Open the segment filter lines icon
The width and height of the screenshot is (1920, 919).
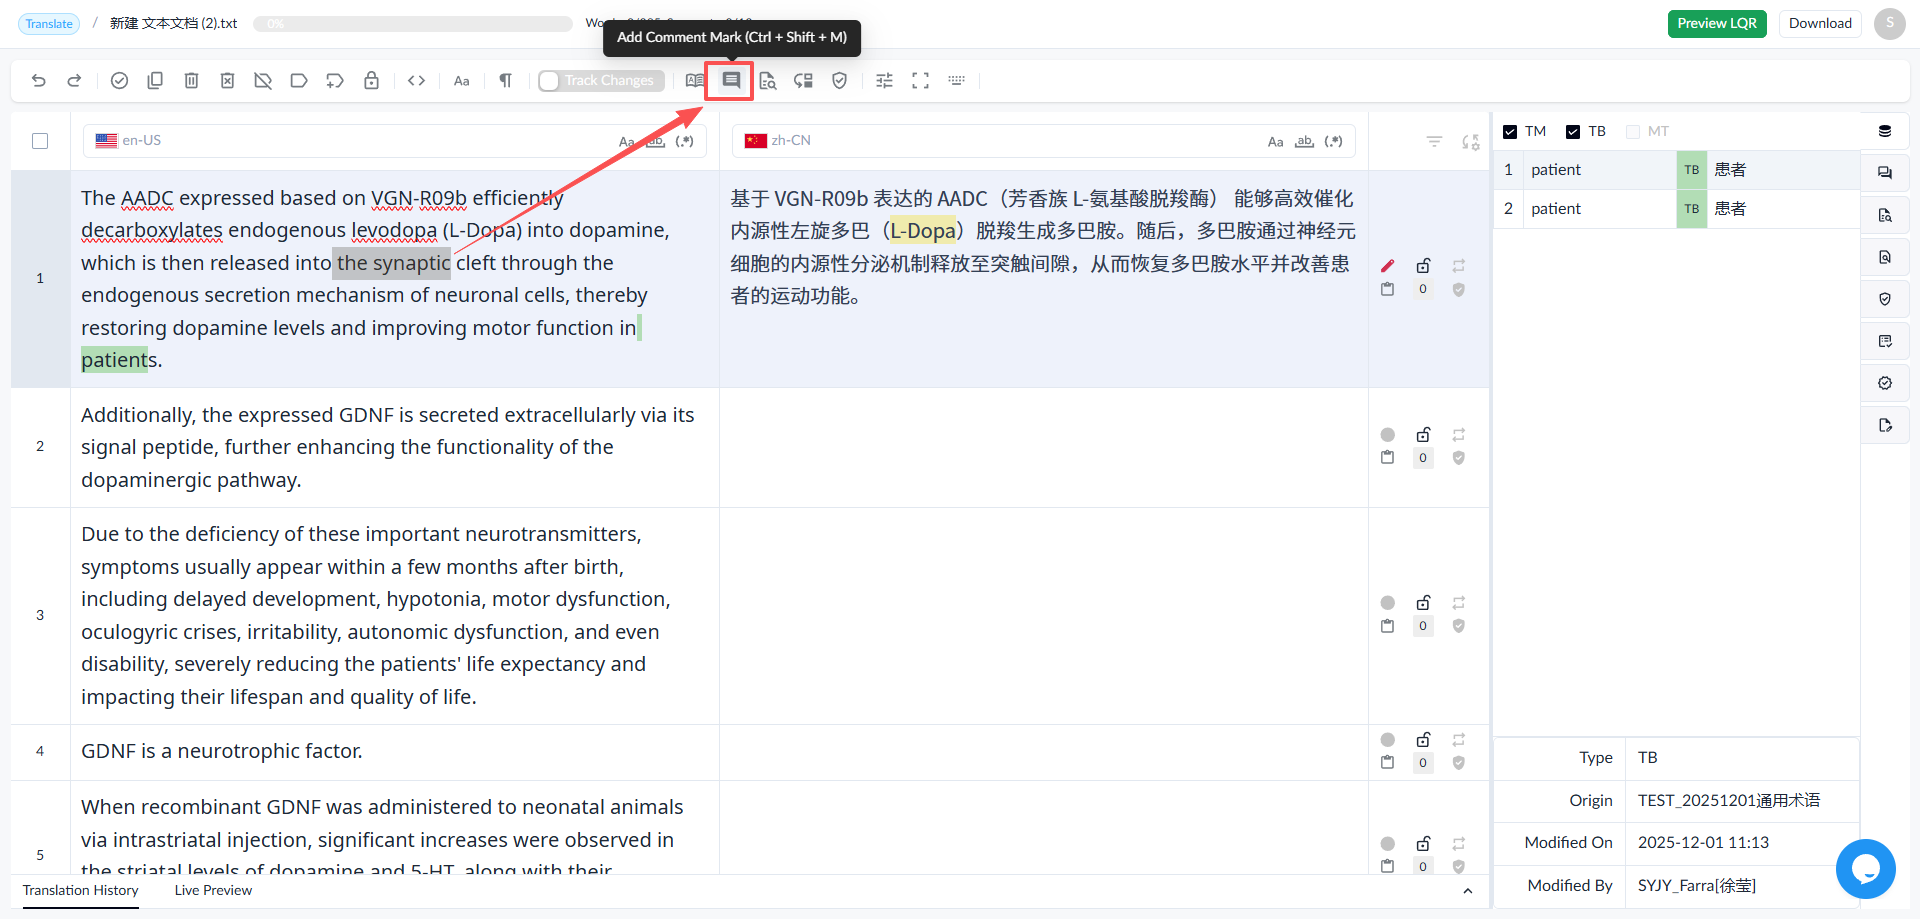[x=1434, y=142]
